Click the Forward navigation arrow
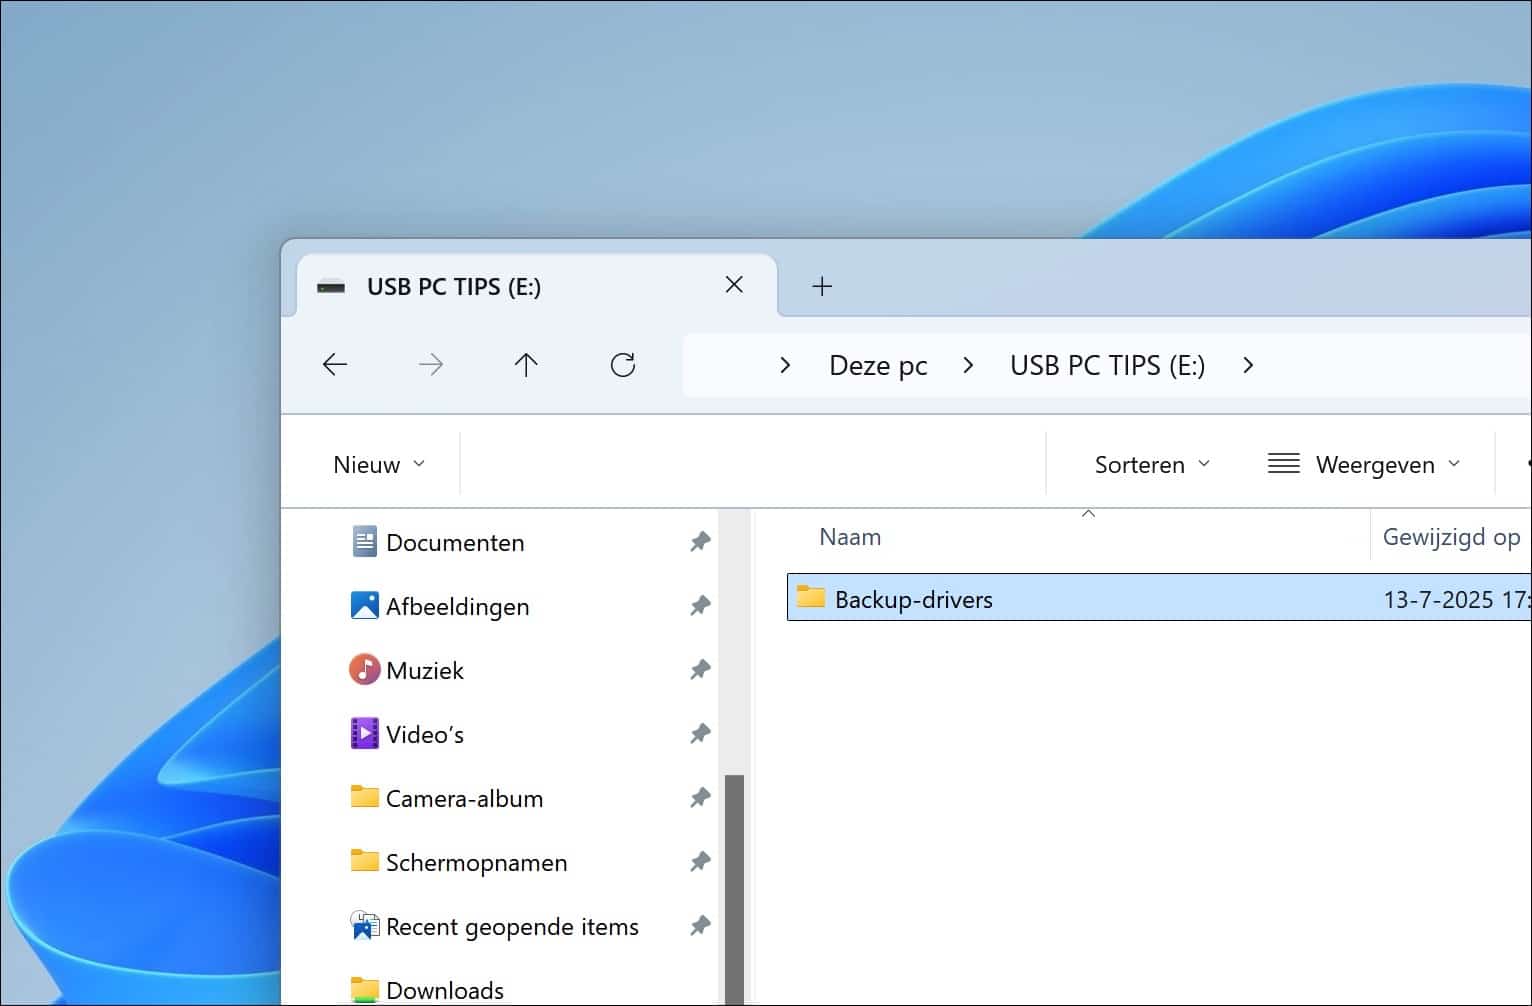The image size is (1532, 1006). [x=431, y=364]
